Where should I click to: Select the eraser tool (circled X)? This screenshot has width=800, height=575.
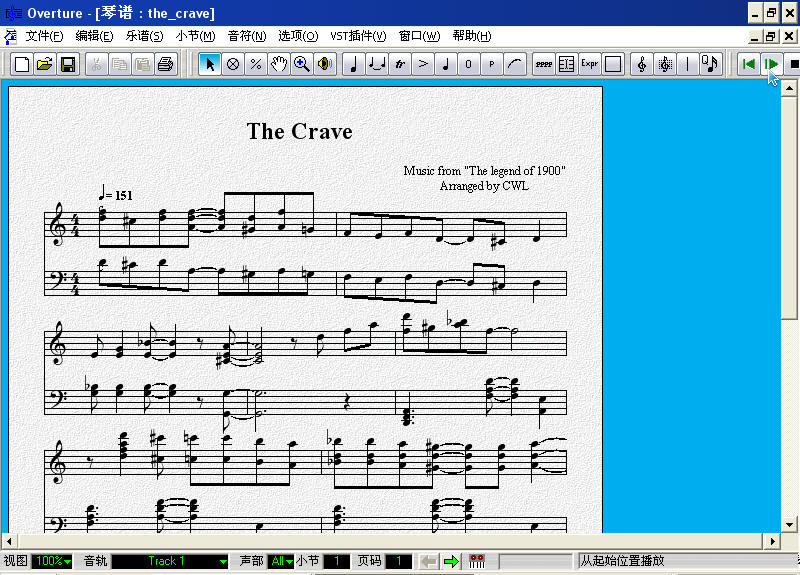click(x=233, y=64)
